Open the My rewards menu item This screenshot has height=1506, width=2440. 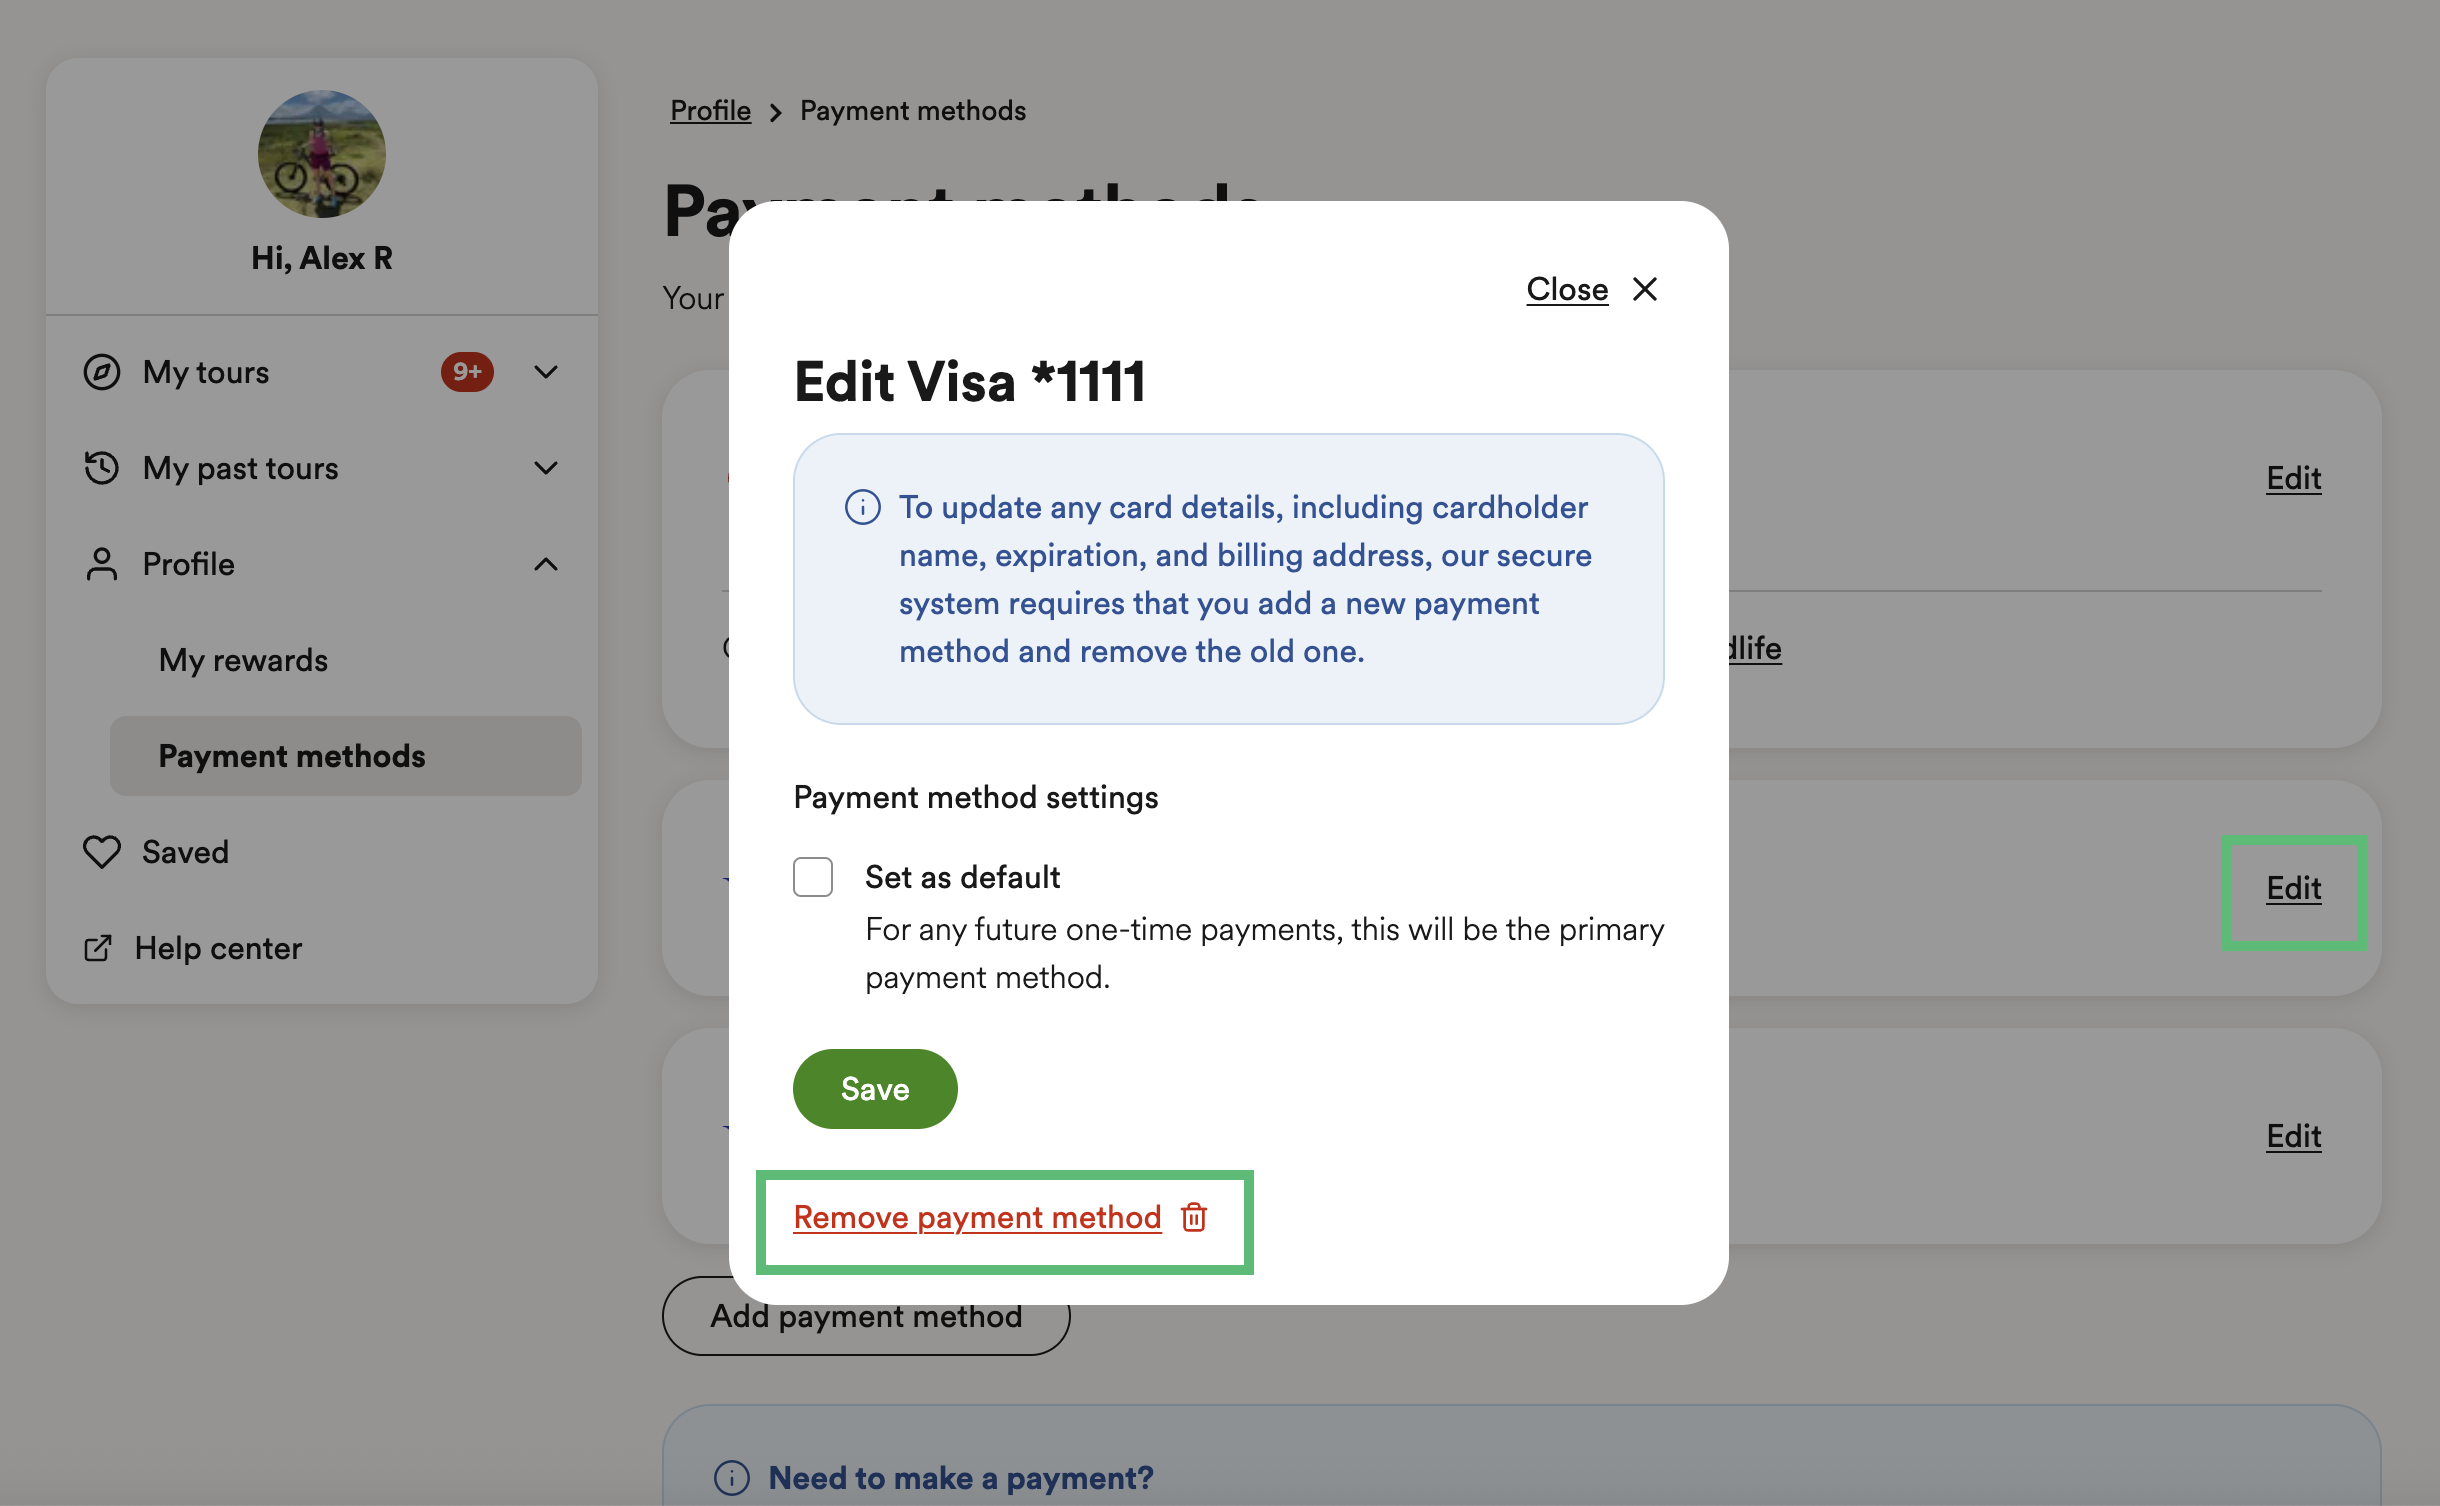tap(243, 660)
